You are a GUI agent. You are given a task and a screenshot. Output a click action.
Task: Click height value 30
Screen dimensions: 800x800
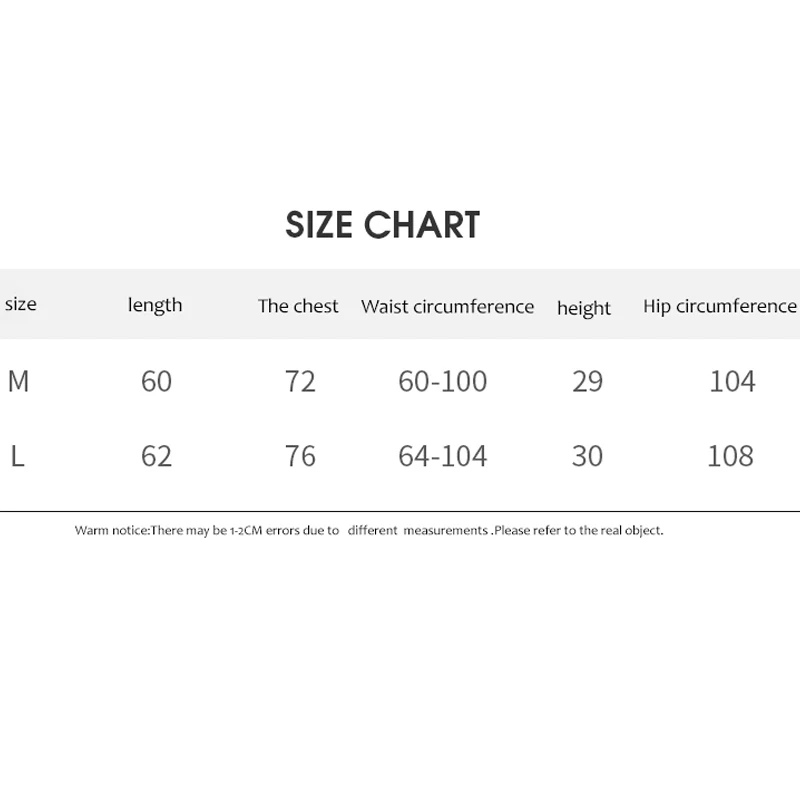pyautogui.click(x=587, y=456)
